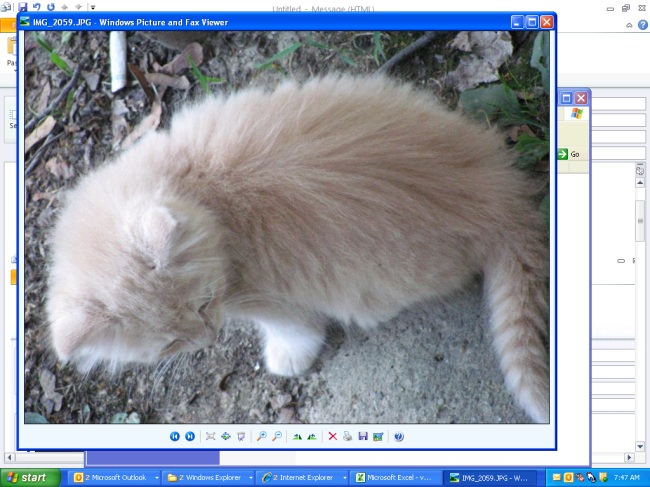650x487 pixels.
Task: Rotate the image counterclockwise
Action: point(312,437)
